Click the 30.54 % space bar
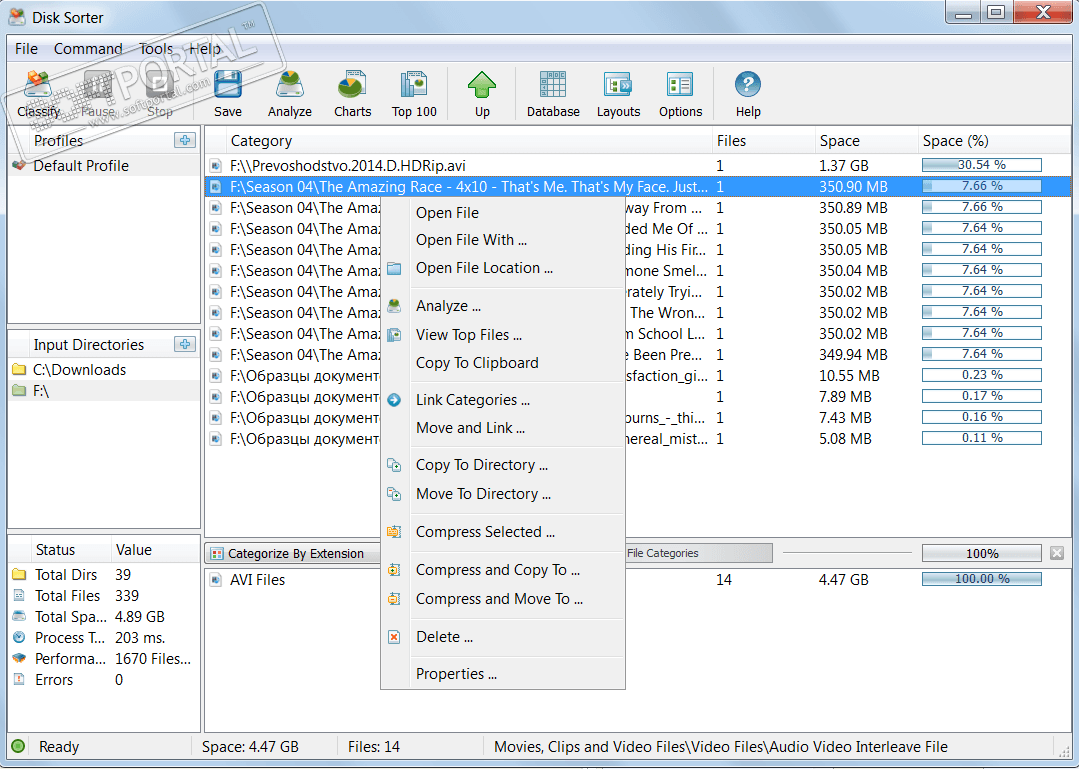This screenshot has width=1079, height=769. [x=981, y=165]
